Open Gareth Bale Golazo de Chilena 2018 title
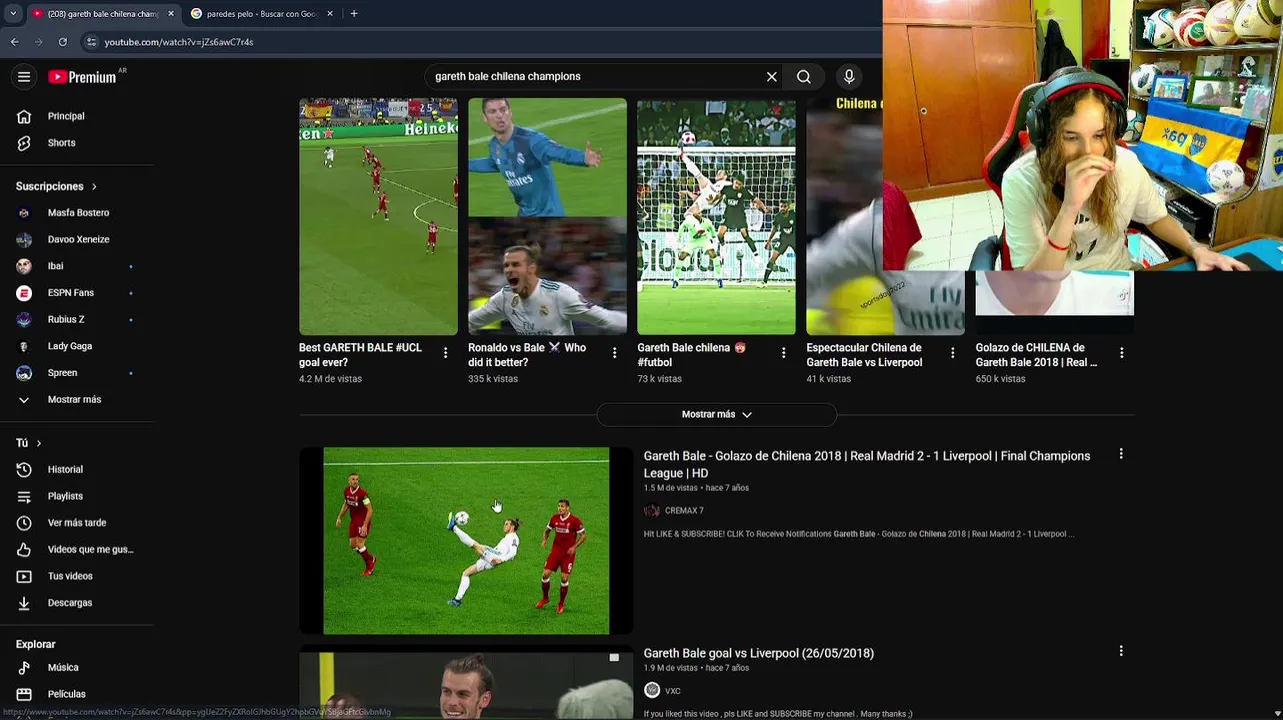The width and height of the screenshot is (1283, 720). pos(866,464)
